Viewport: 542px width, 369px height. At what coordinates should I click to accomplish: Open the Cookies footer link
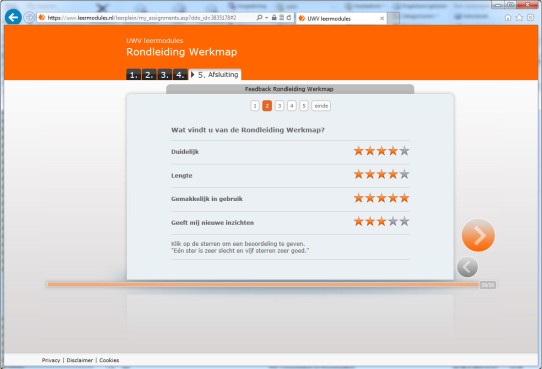[x=109, y=360]
